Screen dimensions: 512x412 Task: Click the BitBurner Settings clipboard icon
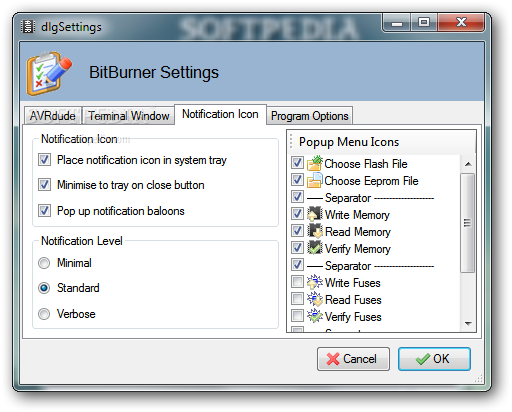tap(49, 73)
